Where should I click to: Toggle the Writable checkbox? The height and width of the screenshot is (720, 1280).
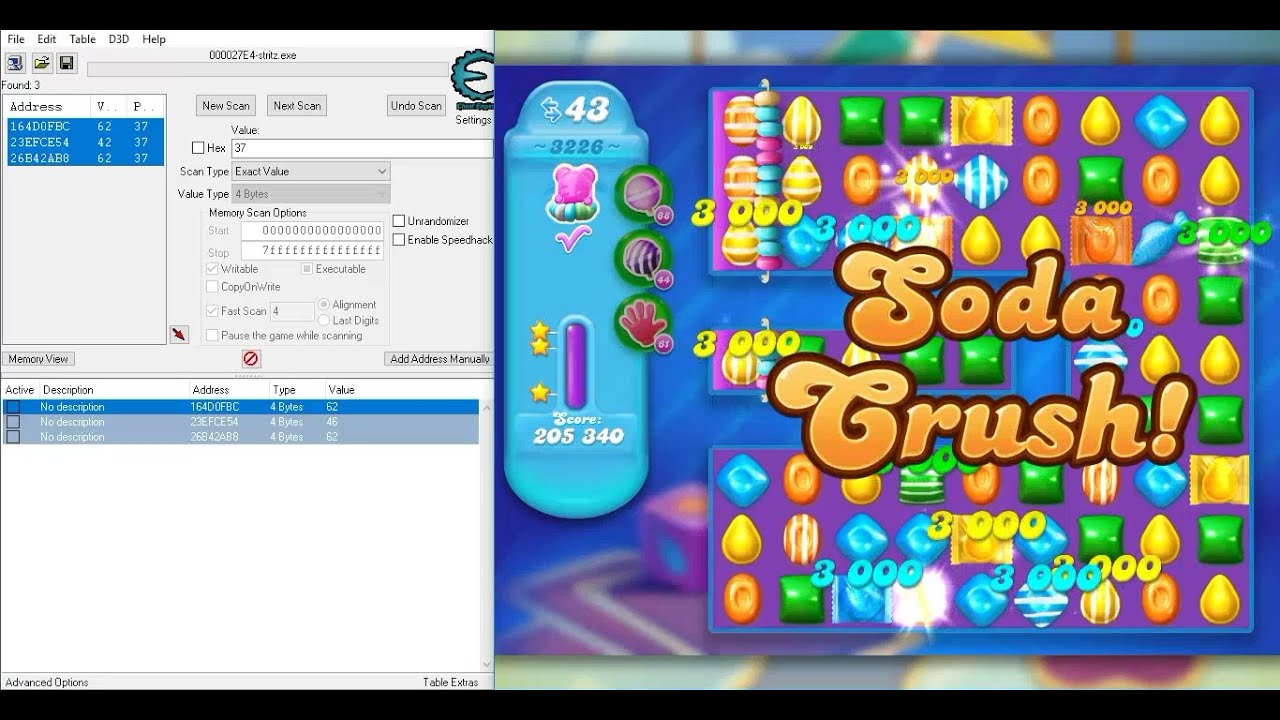212,269
